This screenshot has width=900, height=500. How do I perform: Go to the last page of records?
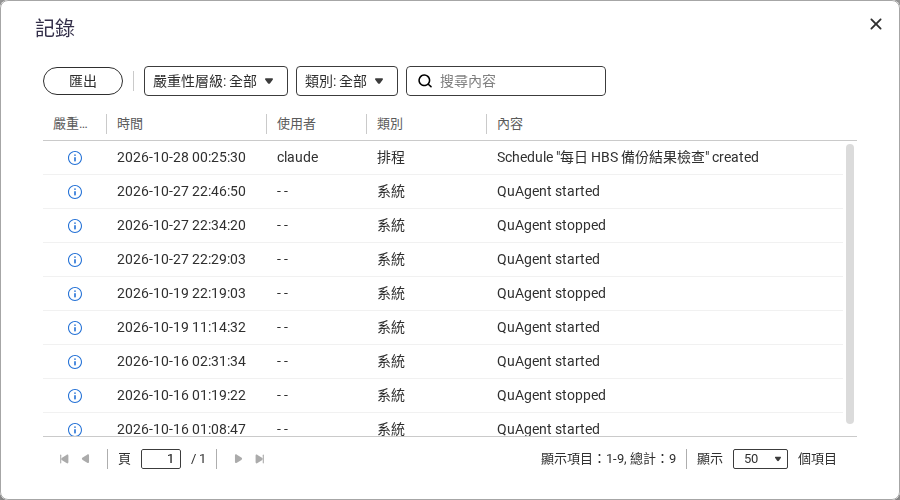(259, 459)
